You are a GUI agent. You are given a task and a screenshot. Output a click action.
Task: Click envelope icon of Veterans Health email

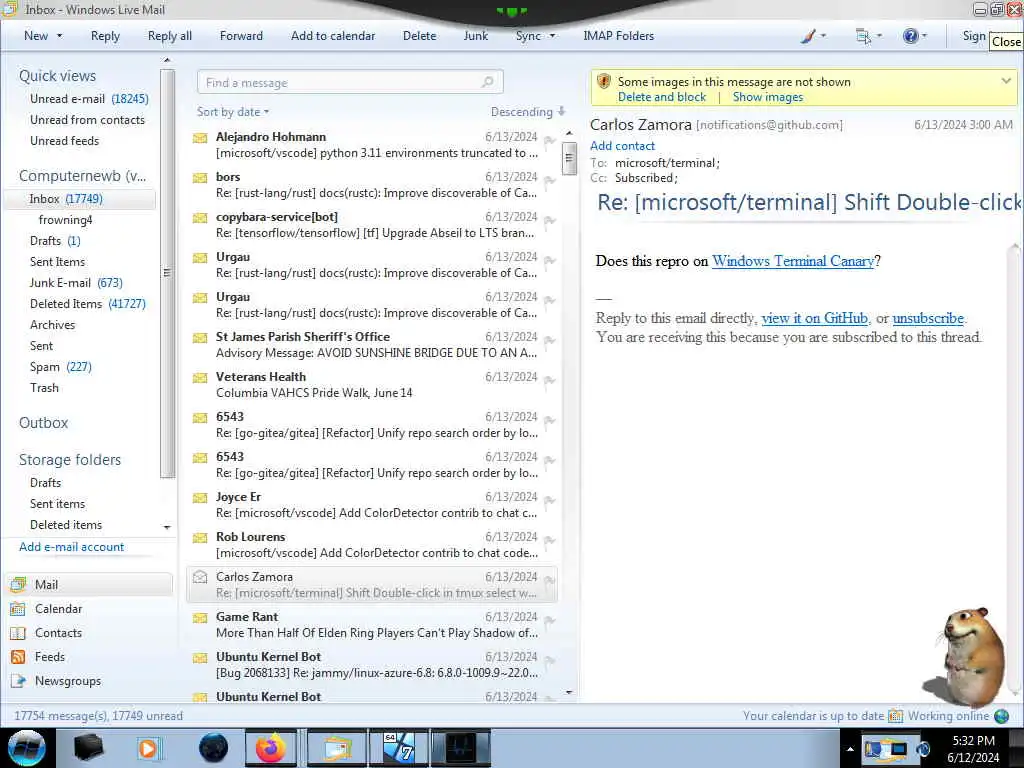click(x=200, y=377)
